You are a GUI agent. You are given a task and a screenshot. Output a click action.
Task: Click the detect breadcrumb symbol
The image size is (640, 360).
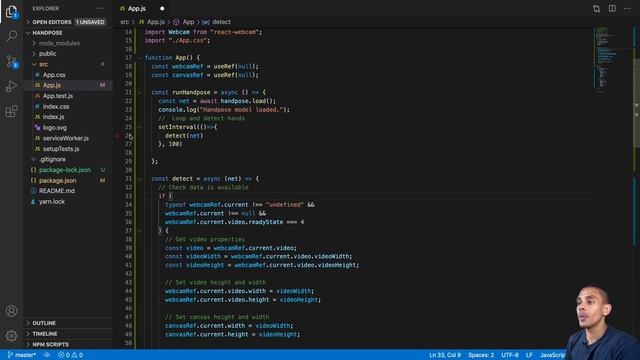(x=216, y=22)
